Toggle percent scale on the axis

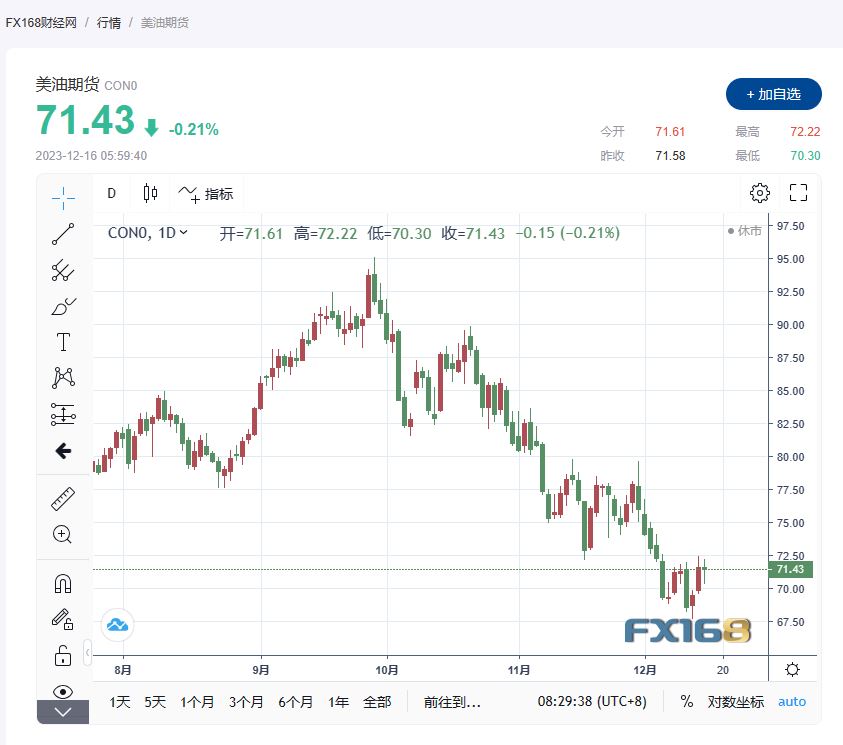[687, 702]
